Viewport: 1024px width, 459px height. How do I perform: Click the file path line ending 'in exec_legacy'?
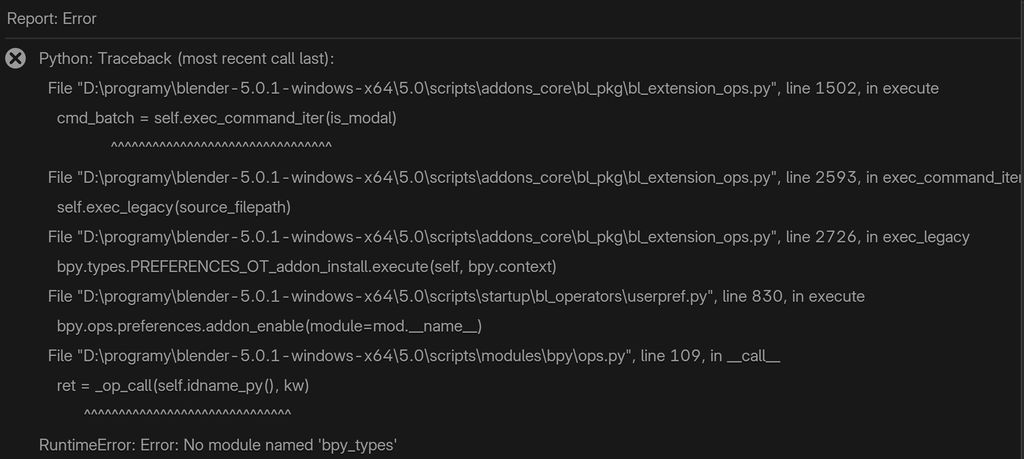click(x=508, y=237)
